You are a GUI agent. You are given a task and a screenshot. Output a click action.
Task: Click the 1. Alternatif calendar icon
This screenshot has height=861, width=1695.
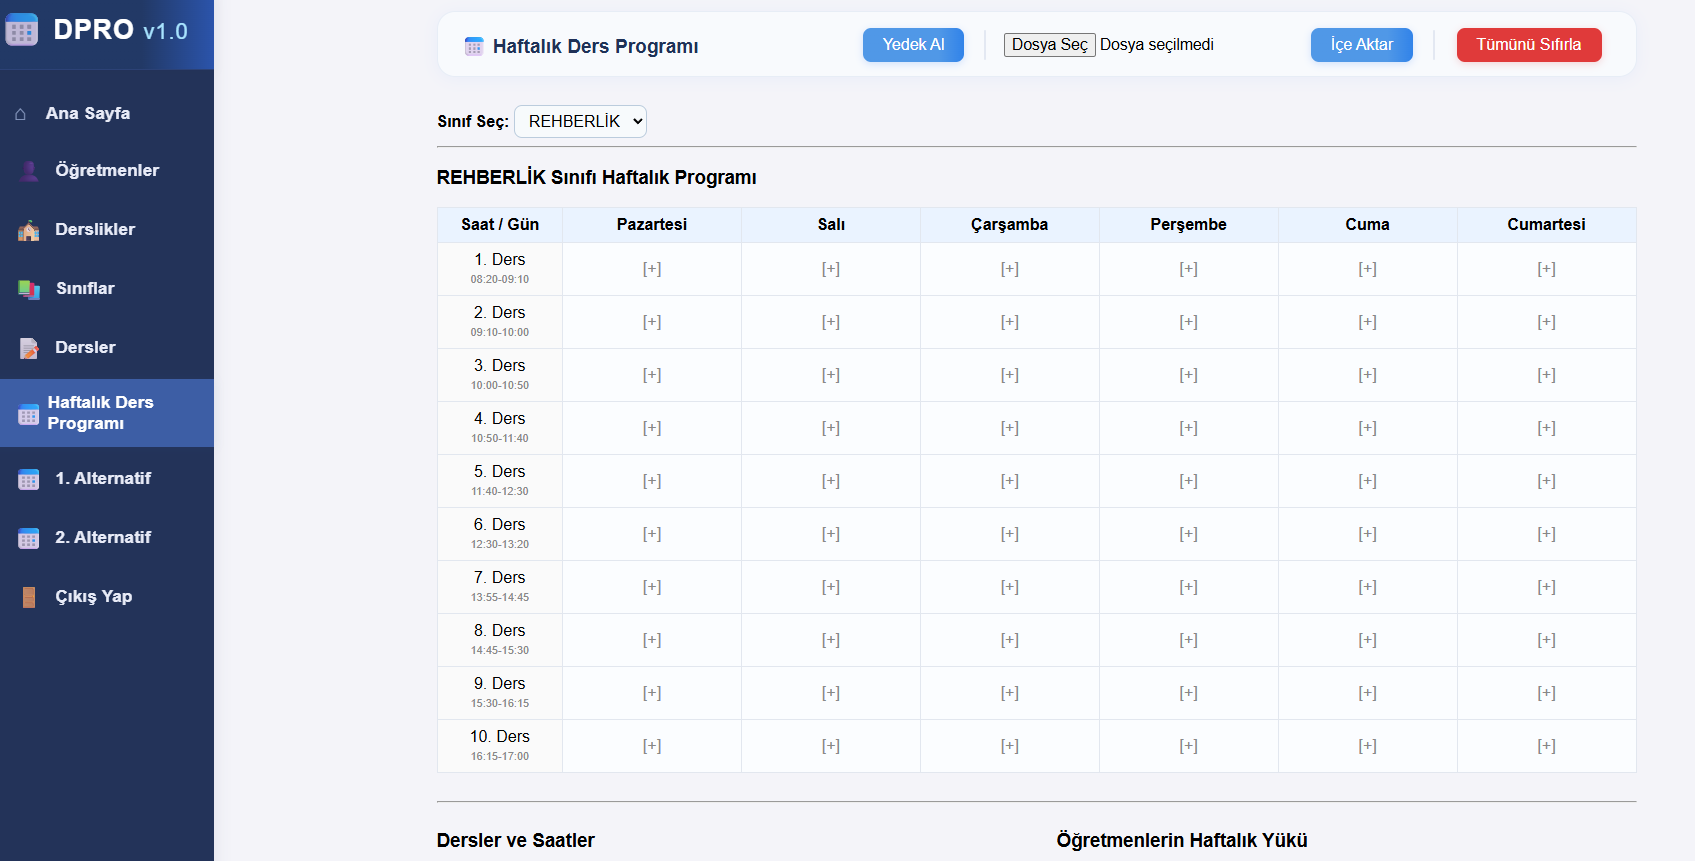coord(29,479)
